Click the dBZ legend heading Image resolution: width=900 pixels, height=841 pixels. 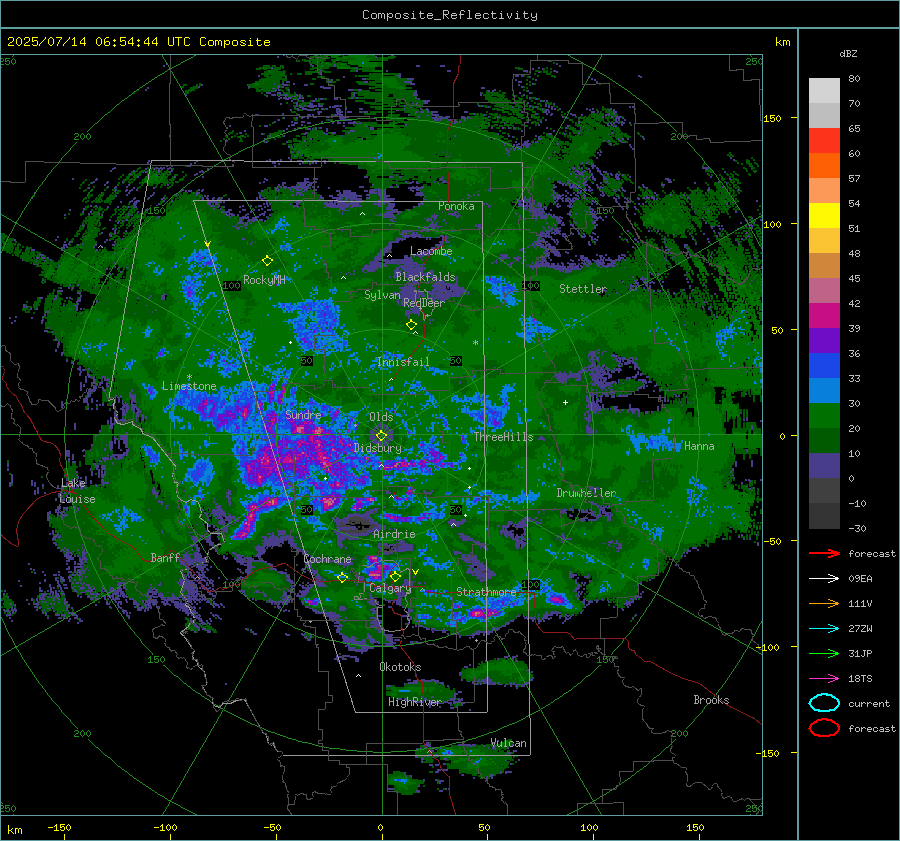(x=848, y=54)
